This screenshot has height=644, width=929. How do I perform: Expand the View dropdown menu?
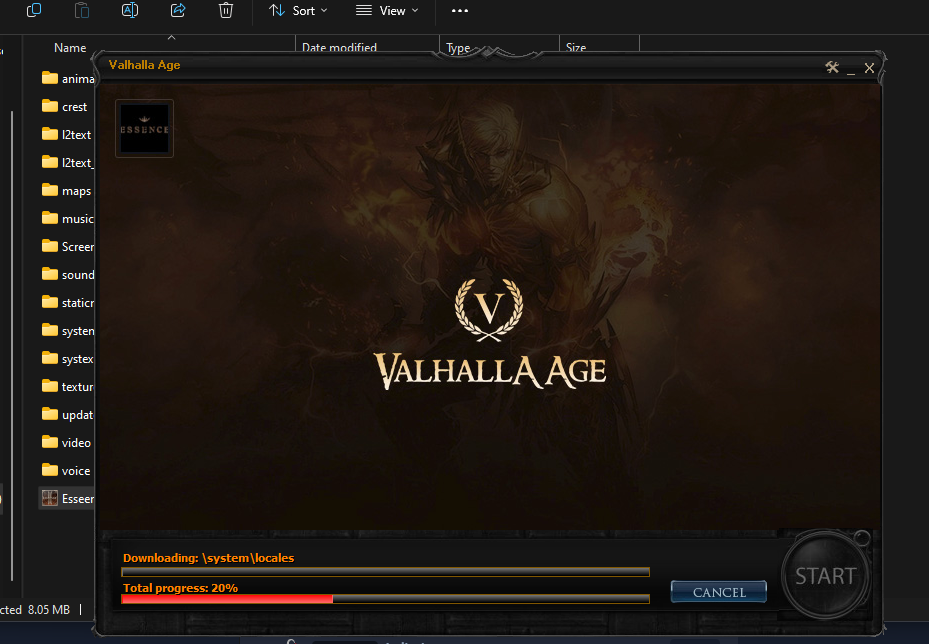coord(387,10)
